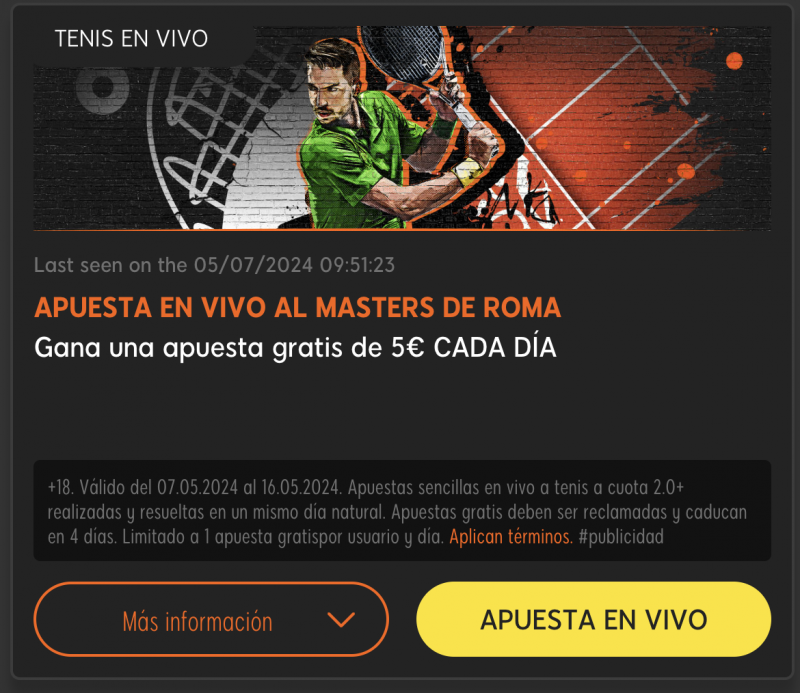Viewport: 800px width, 693px height.
Task: Click the black graffiti signature tag
Action: tap(515, 203)
